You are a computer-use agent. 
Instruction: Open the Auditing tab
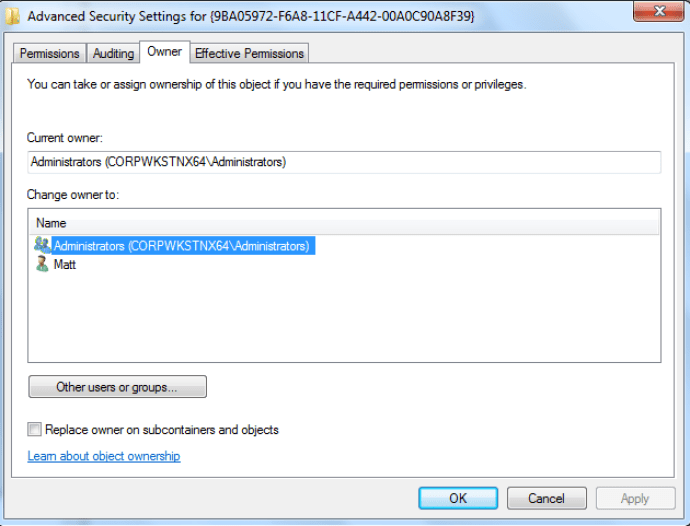click(x=113, y=53)
